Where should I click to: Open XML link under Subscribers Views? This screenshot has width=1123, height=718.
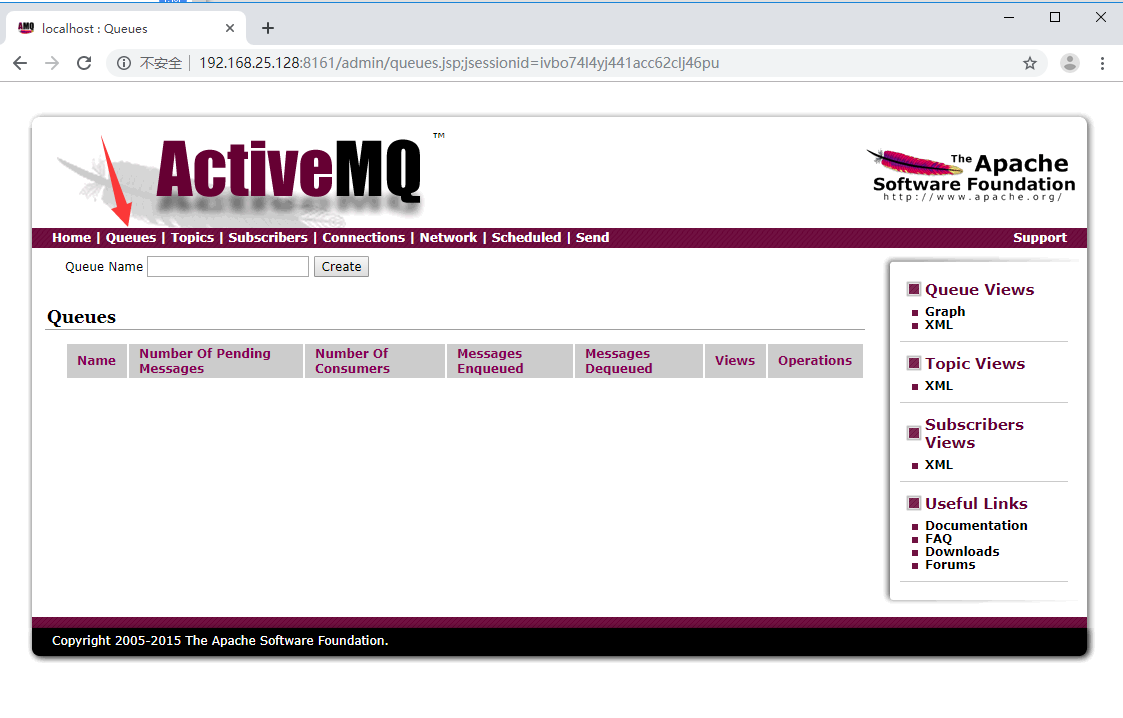click(939, 465)
